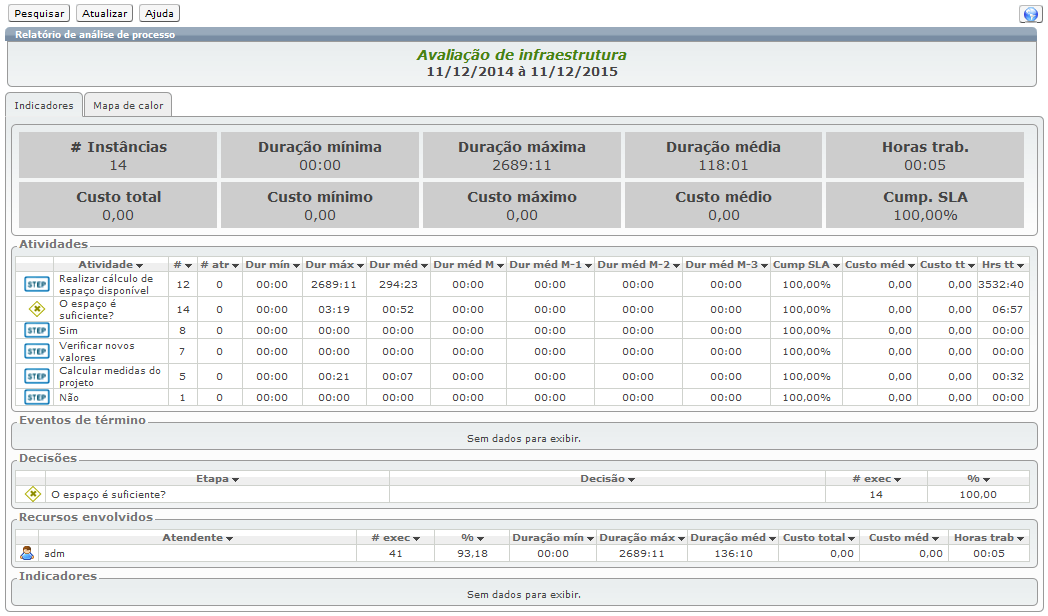Switch to the Mapa de calor tab
This screenshot has height=616, width=1048.
coord(128,105)
